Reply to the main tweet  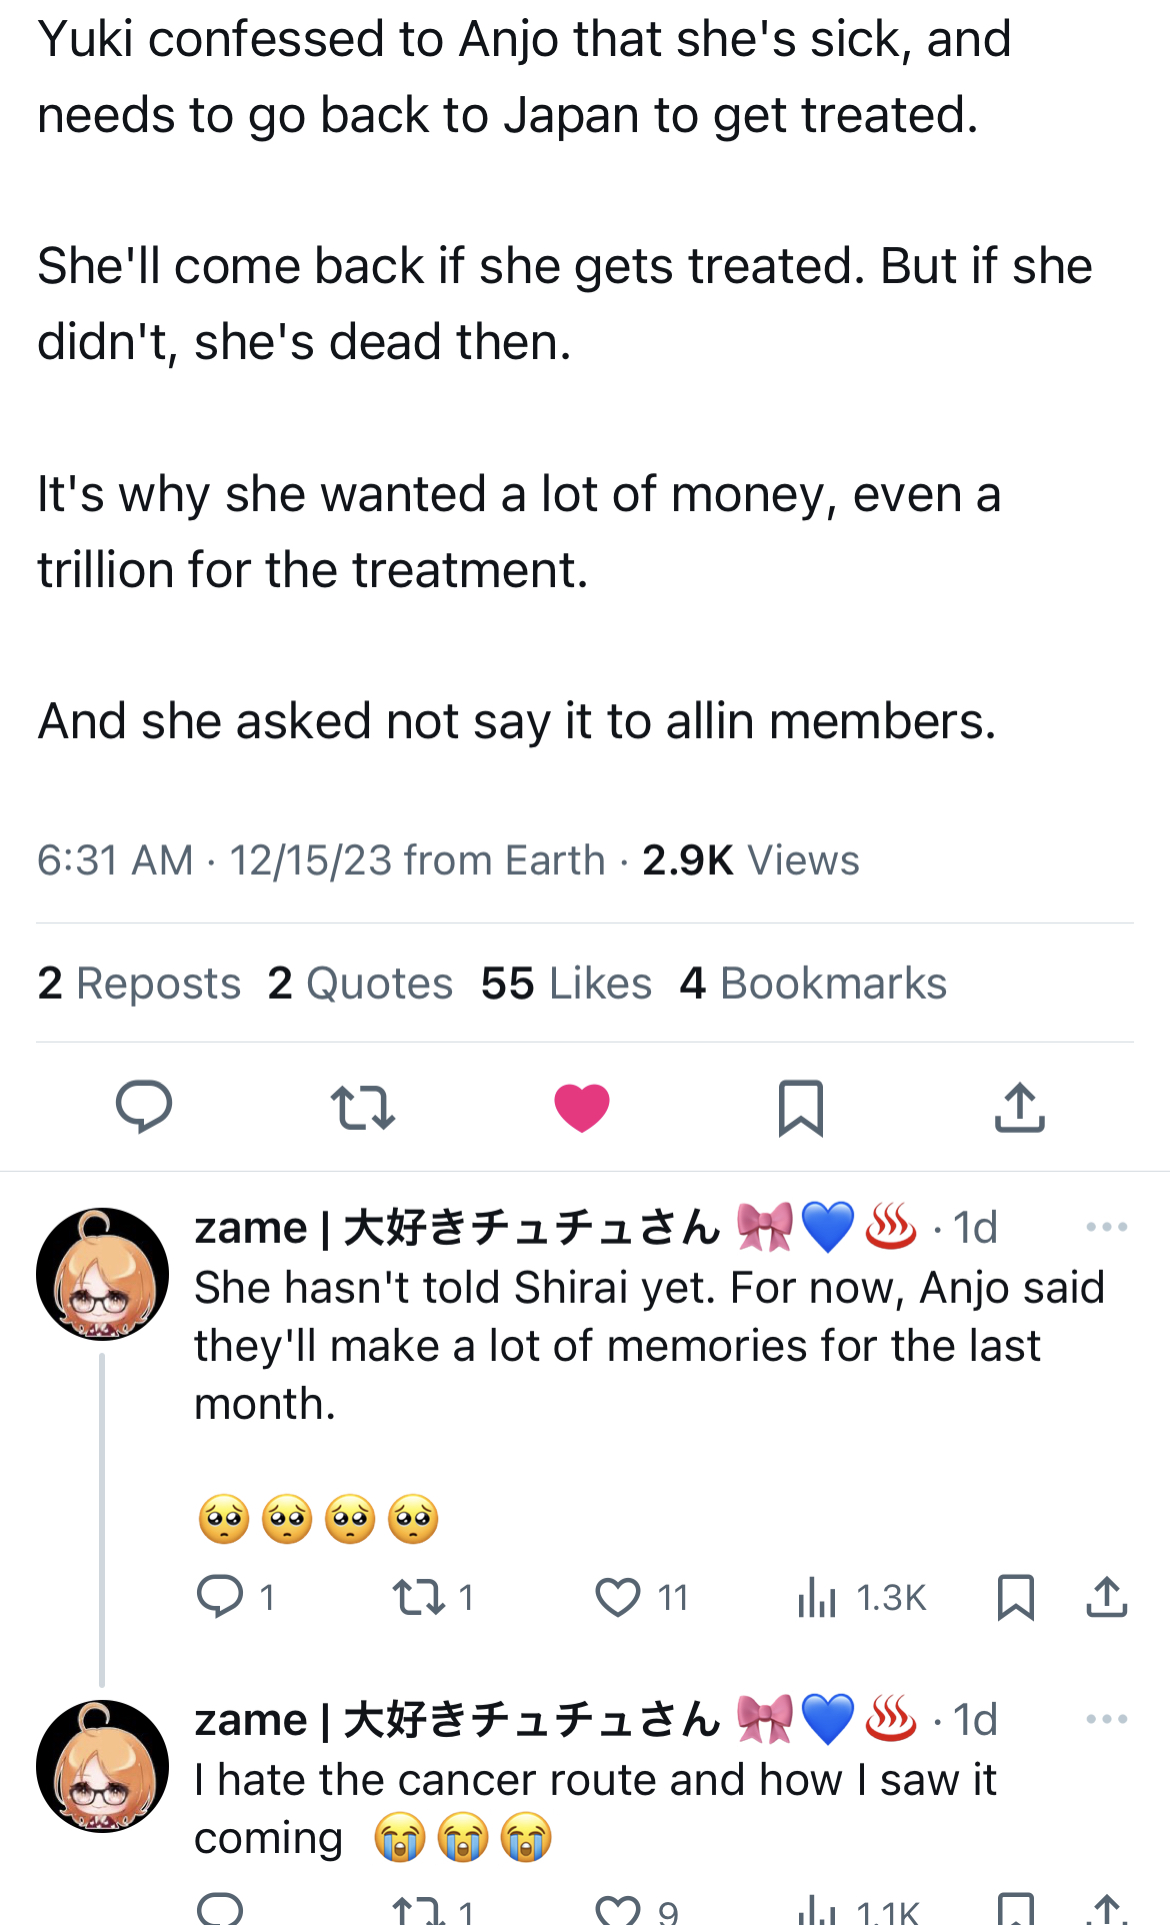tap(144, 1107)
